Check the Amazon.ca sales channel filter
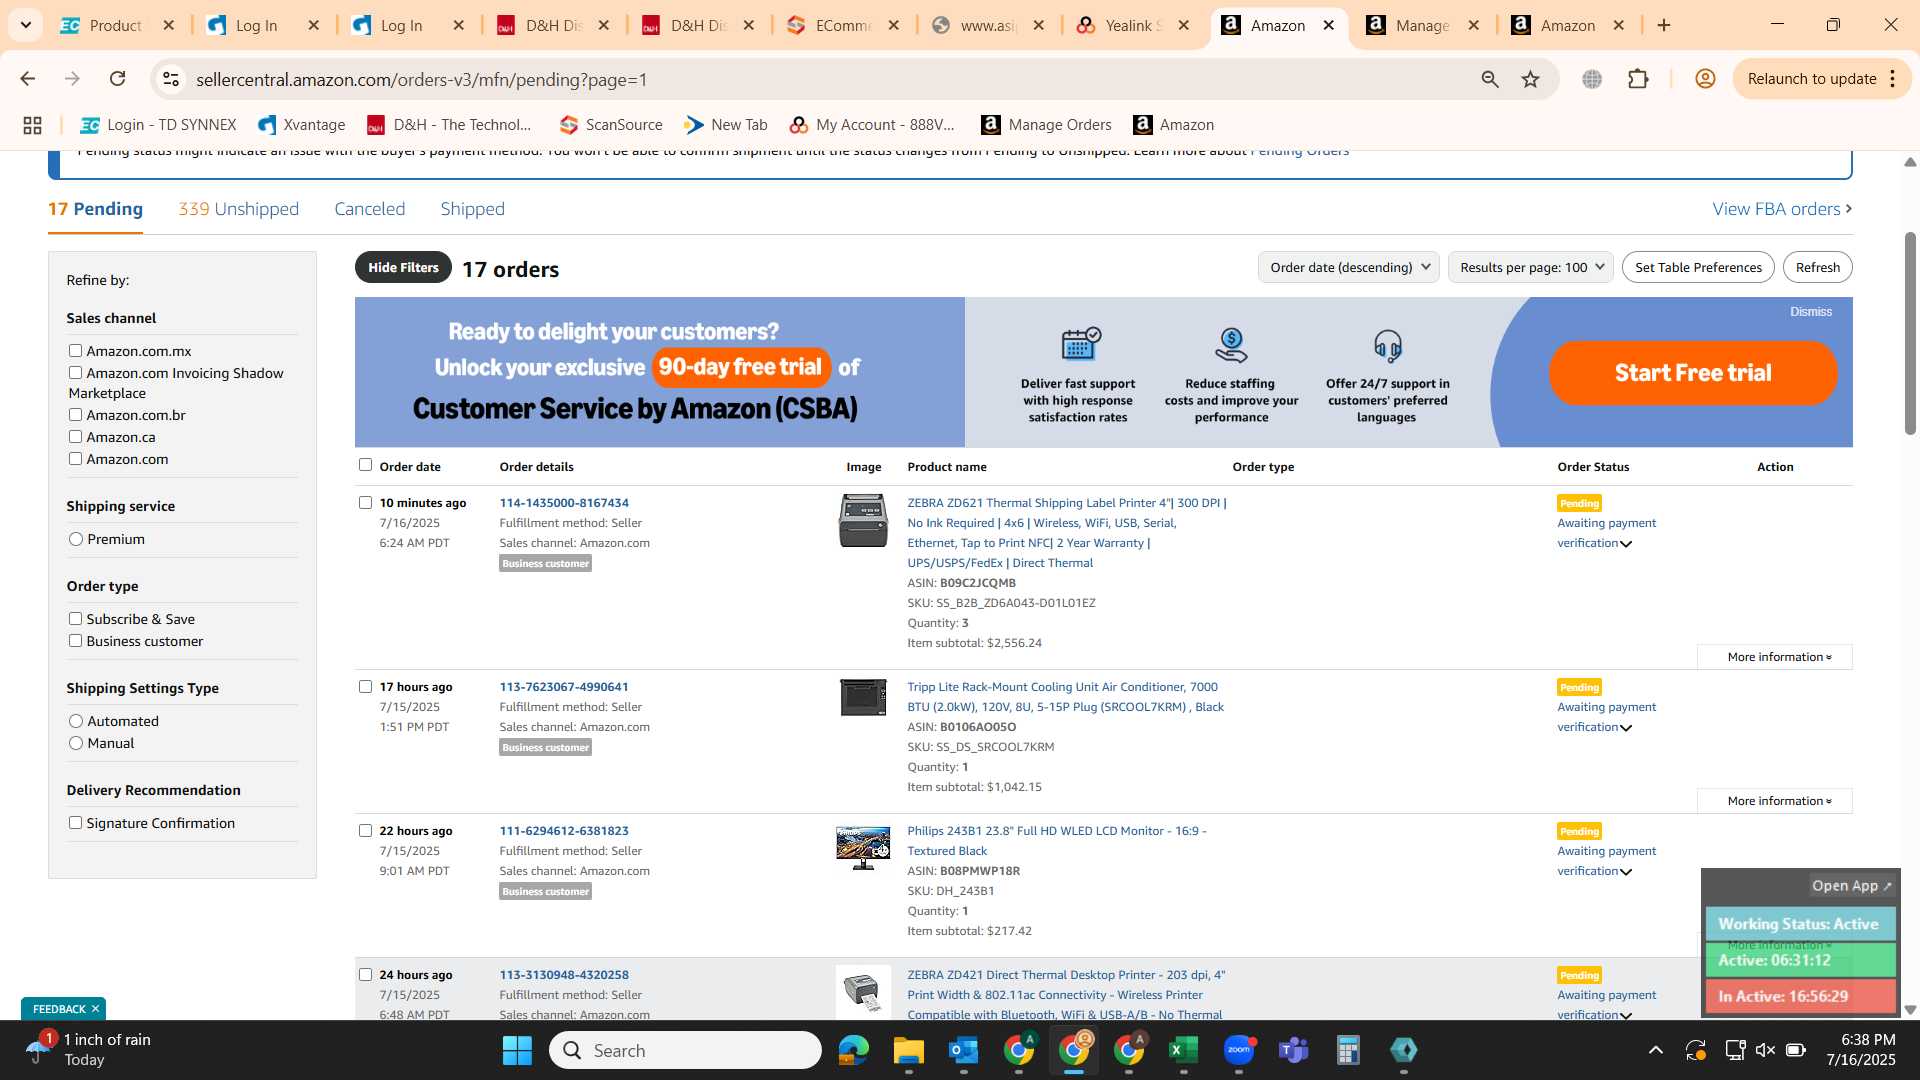The height and width of the screenshot is (1080, 1920). (75, 437)
